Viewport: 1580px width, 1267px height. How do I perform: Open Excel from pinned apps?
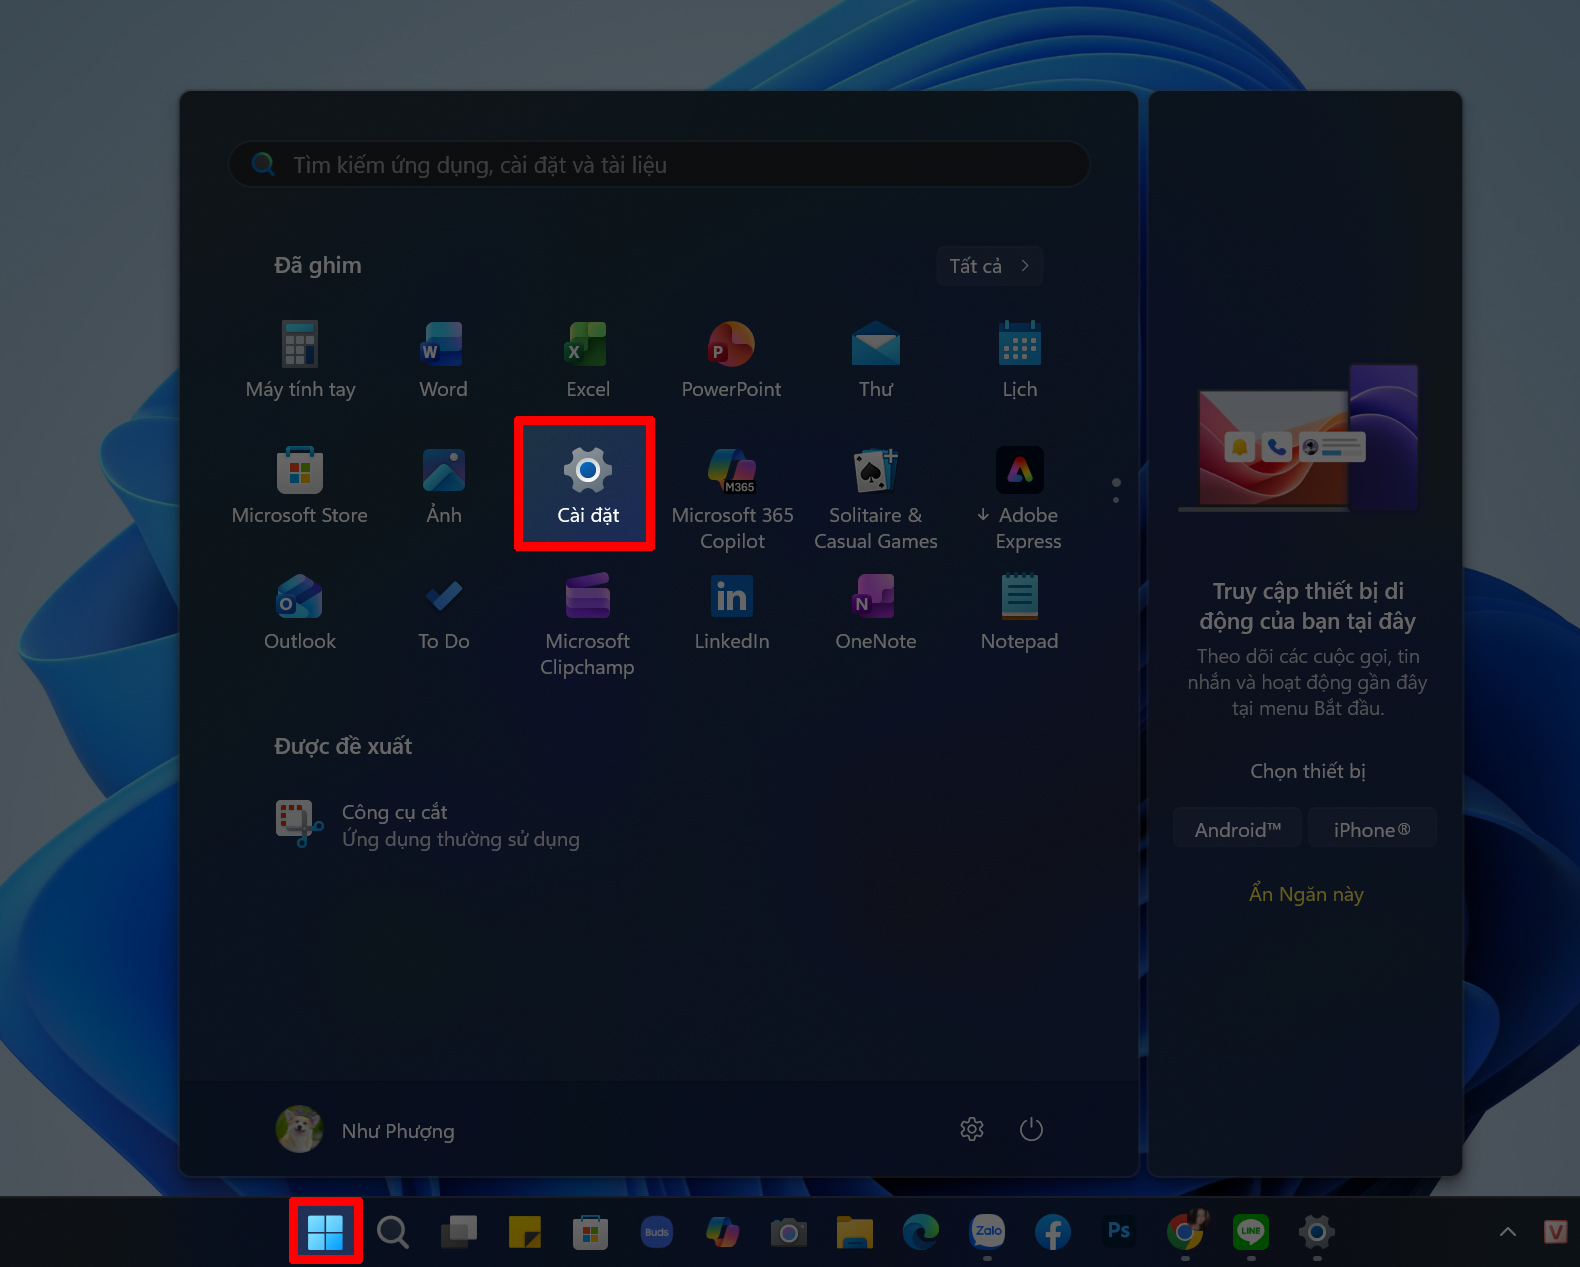pos(587,359)
